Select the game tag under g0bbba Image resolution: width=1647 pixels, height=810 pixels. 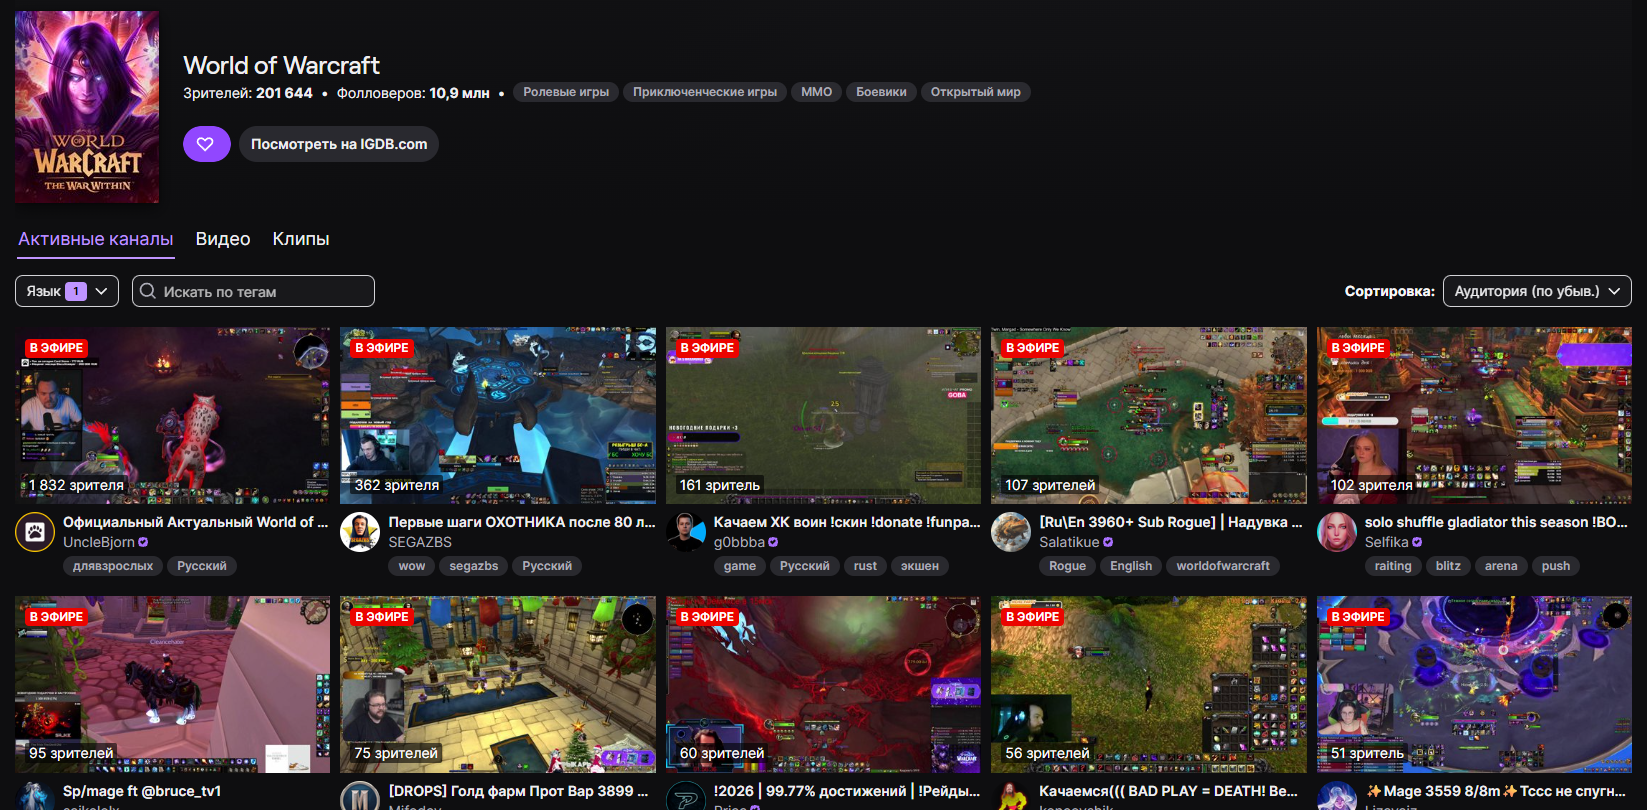pyautogui.click(x=740, y=566)
